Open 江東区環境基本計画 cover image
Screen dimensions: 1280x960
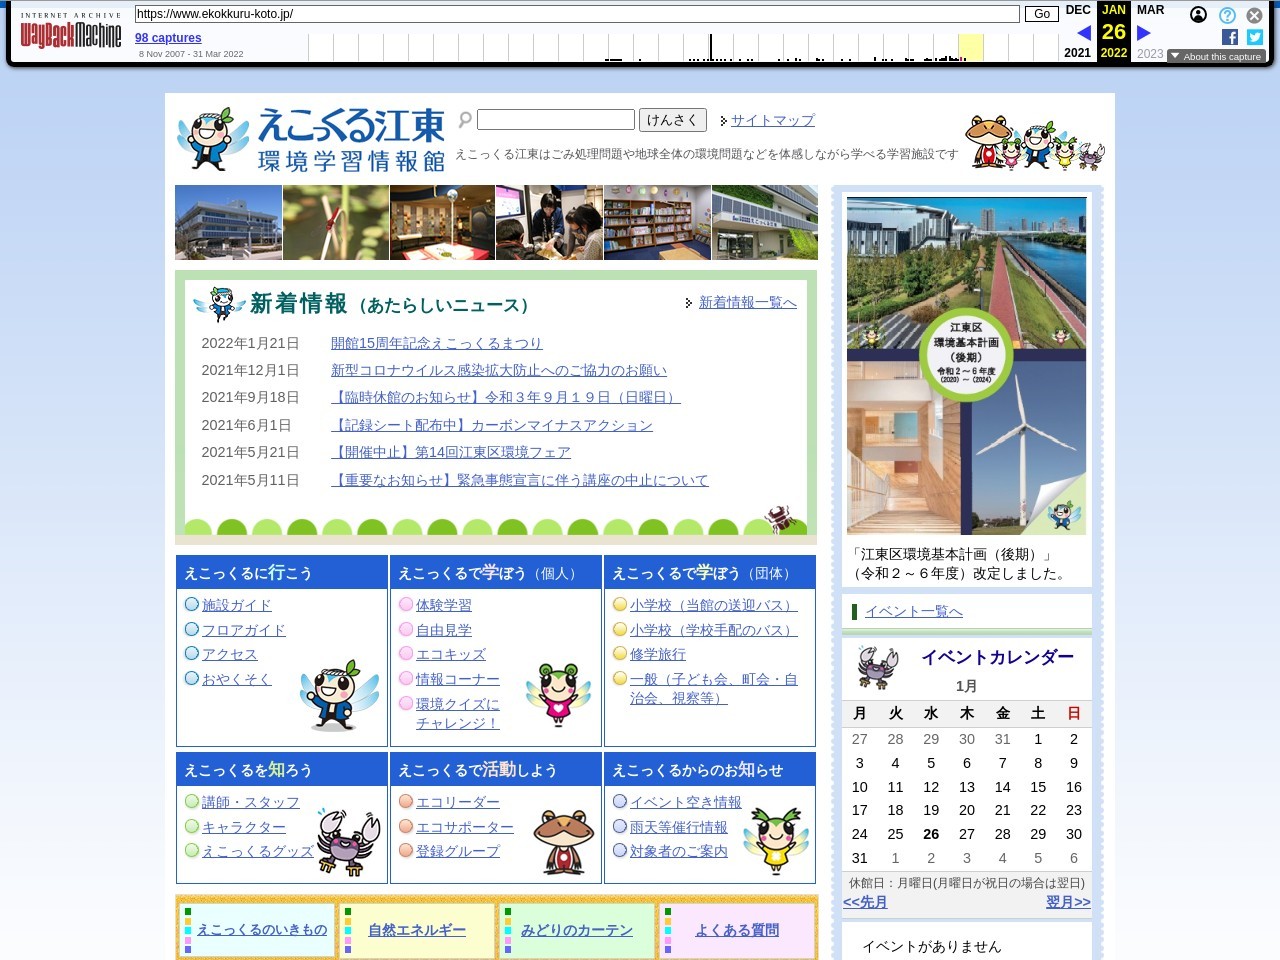coord(966,366)
